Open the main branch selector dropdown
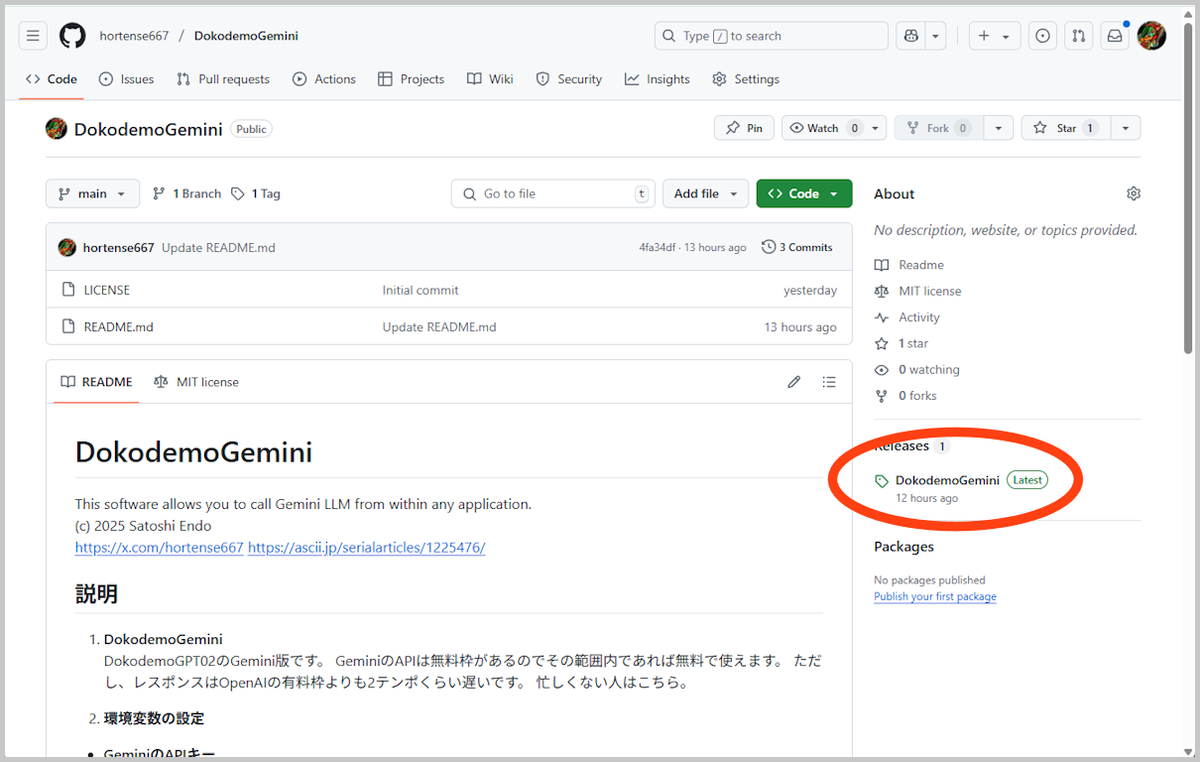This screenshot has width=1200, height=762. pos(92,194)
